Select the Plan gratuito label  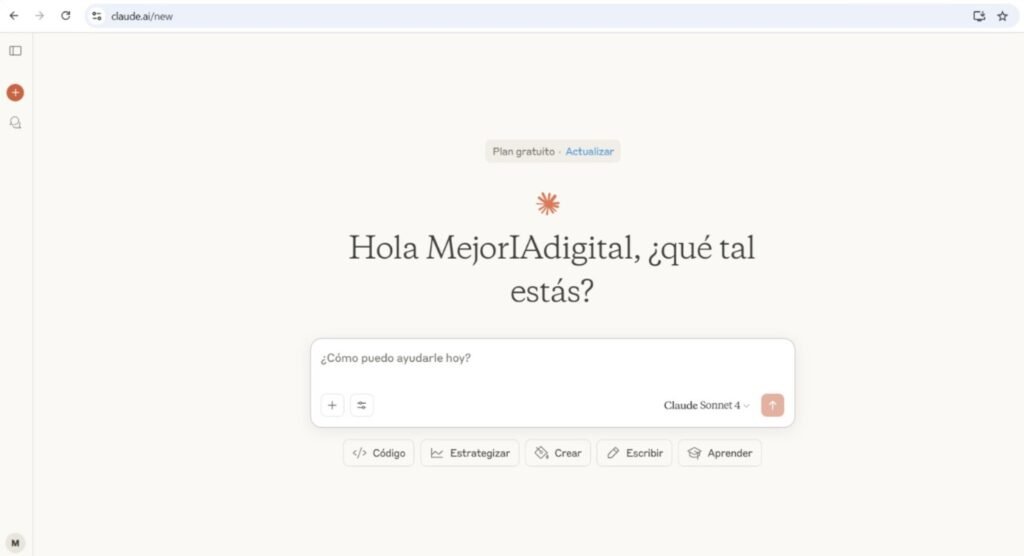[x=523, y=152]
